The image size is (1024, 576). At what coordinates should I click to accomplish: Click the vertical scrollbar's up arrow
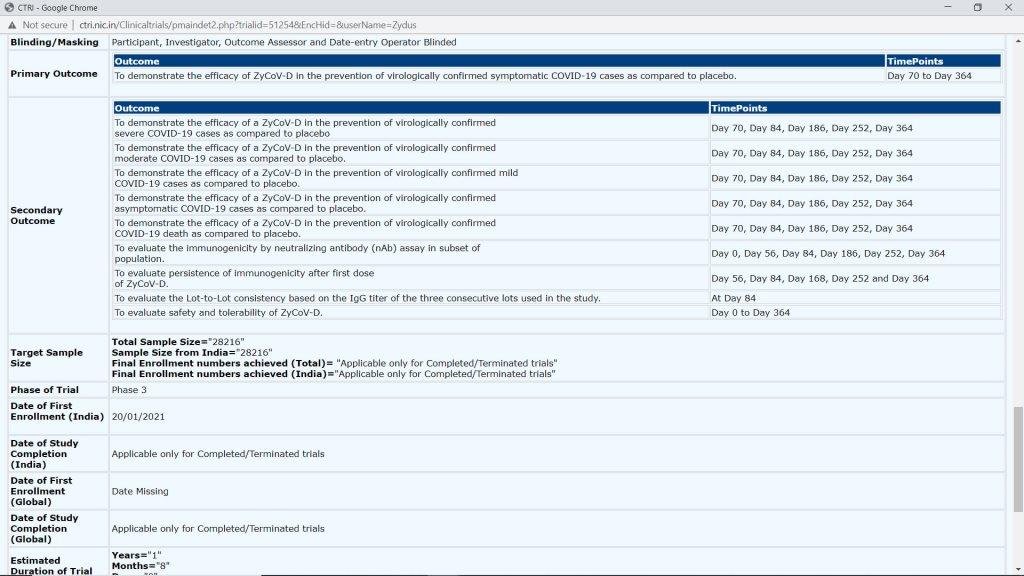click(x=1018, y=41)
